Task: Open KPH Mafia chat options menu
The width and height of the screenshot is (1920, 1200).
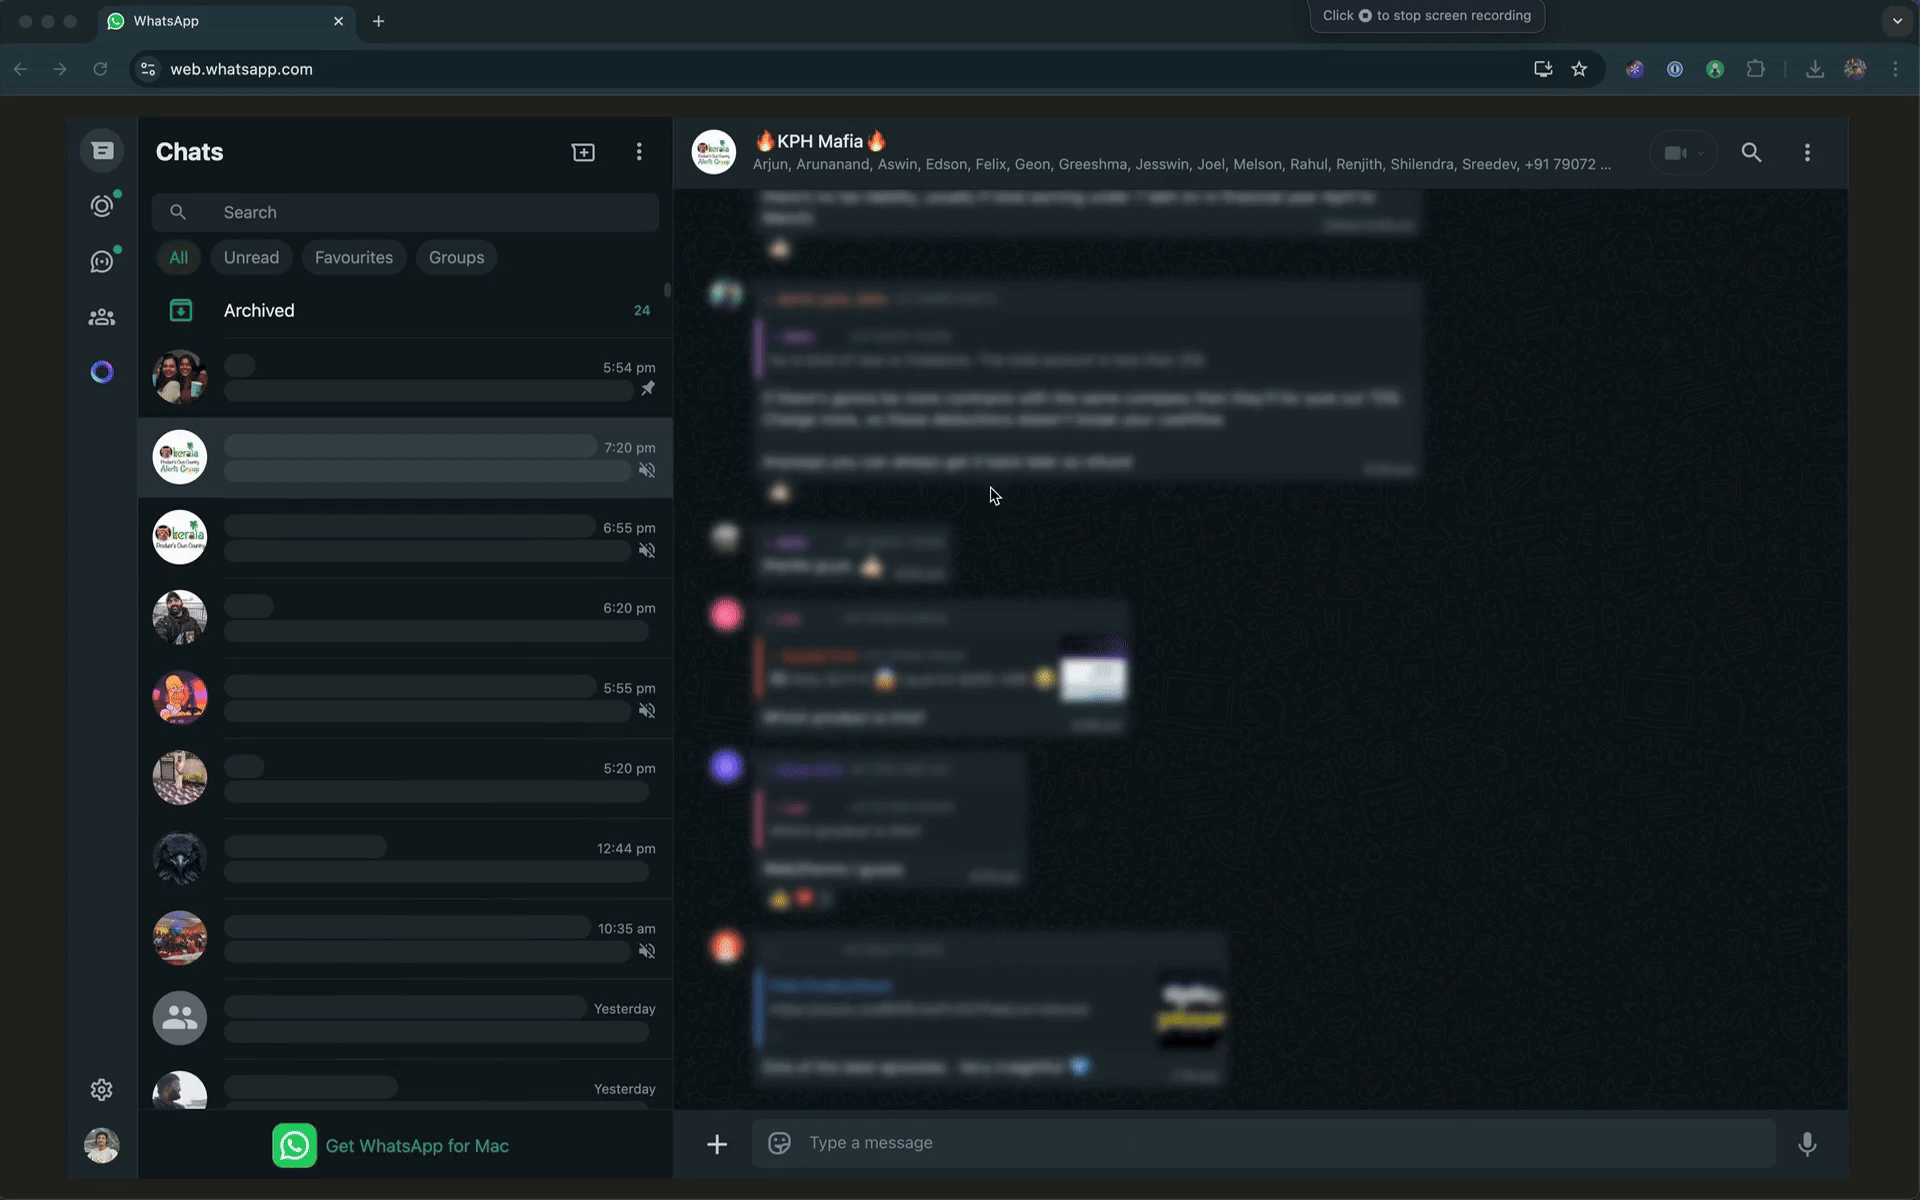Action: [x=1807, y=152]
